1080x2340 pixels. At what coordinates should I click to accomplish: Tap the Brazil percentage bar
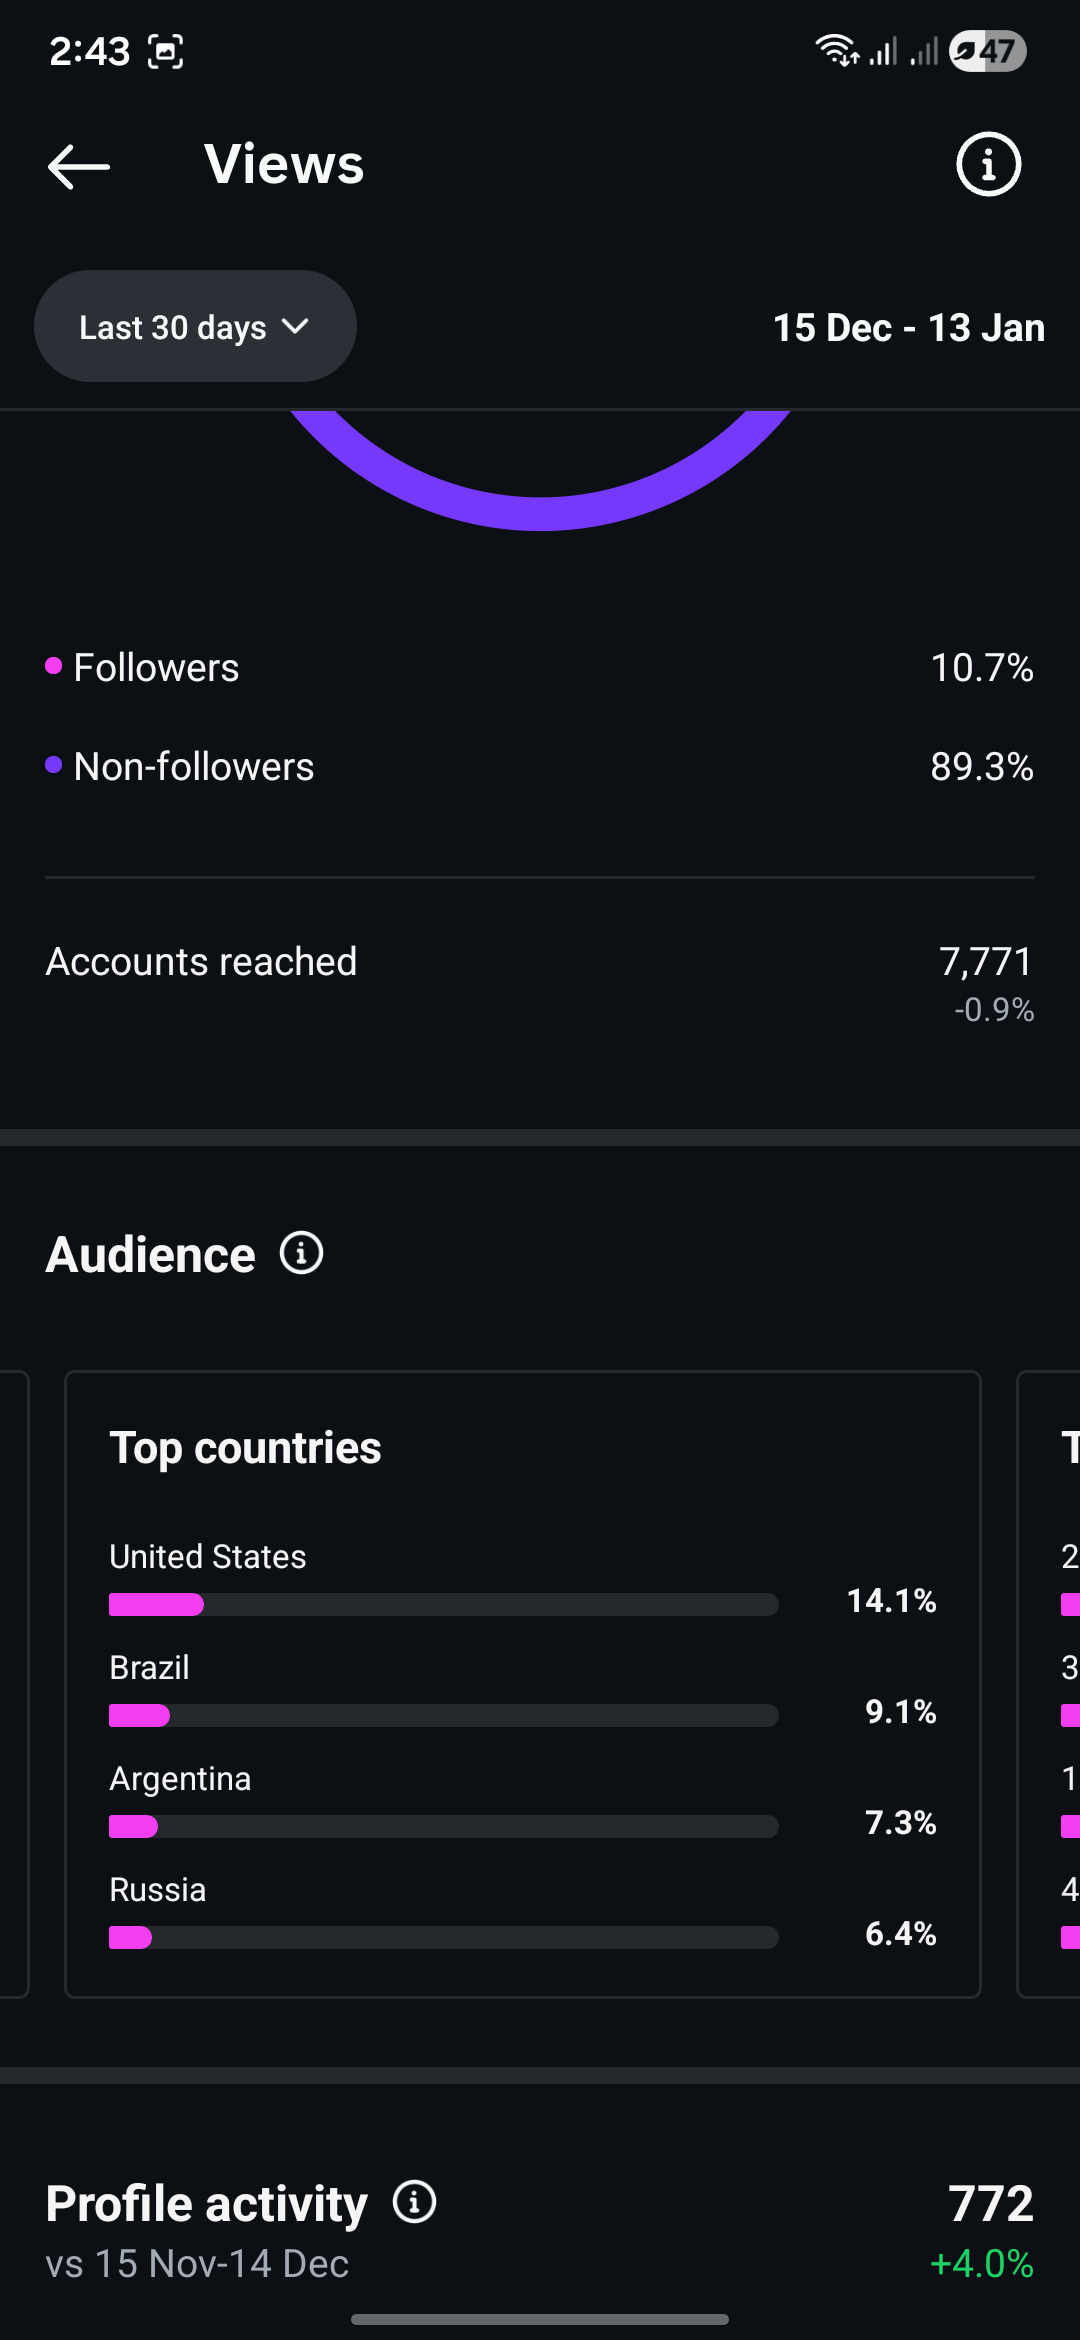pyautogui.click(x=443, y=1716)
